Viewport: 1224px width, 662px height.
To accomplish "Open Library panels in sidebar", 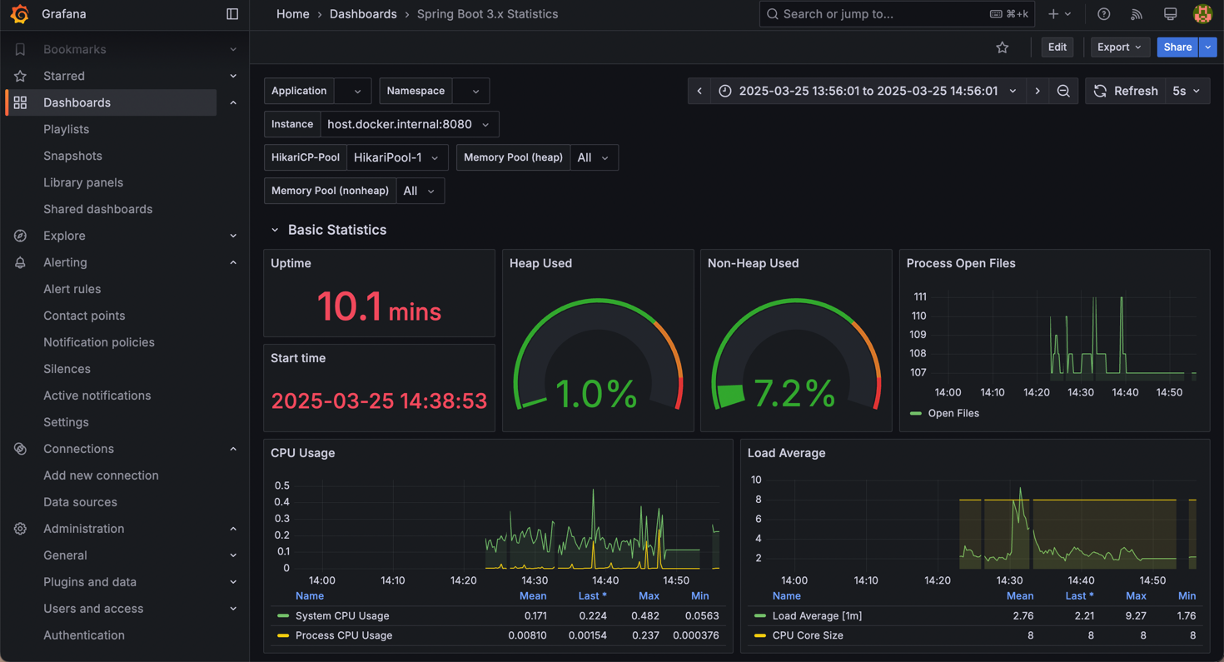I will pyautogui.click(x=83, y=183).
